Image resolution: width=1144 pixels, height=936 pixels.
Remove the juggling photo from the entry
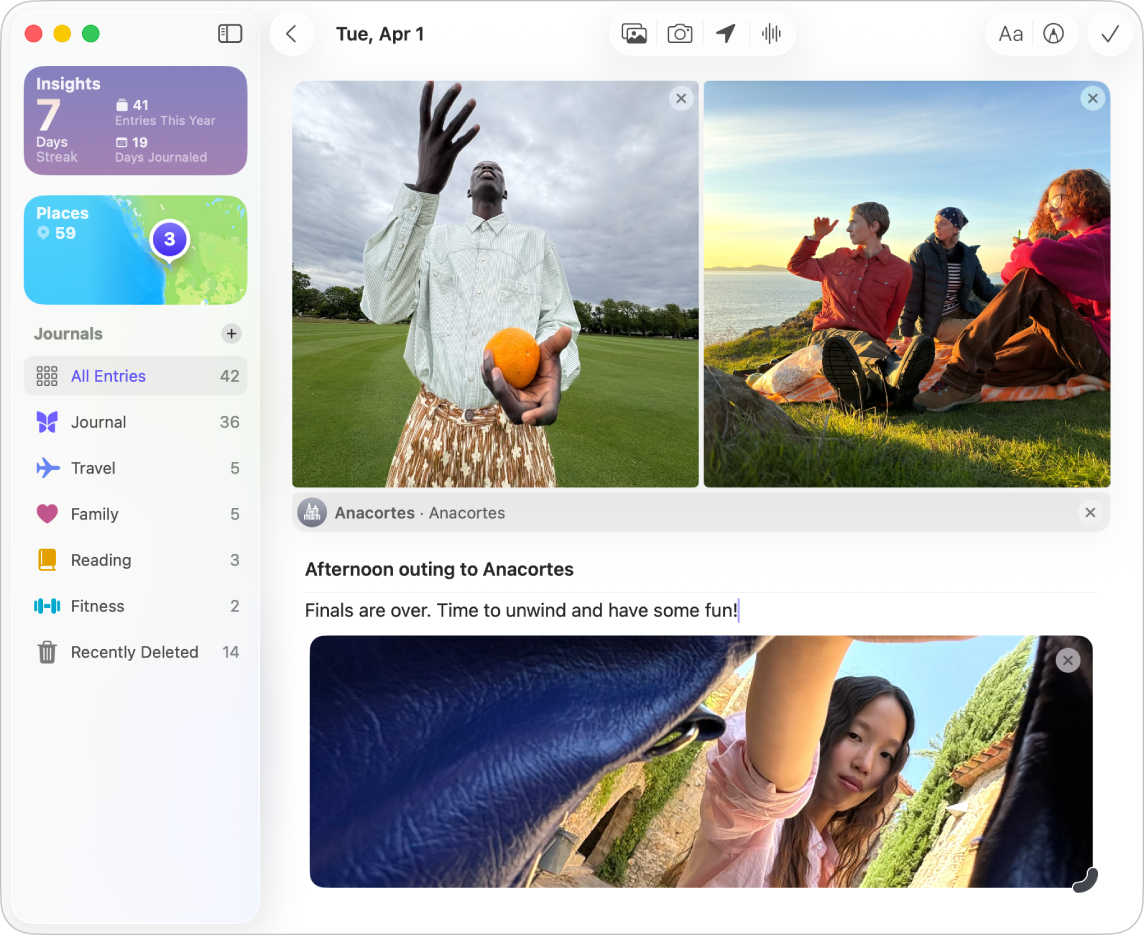(681, 98)
